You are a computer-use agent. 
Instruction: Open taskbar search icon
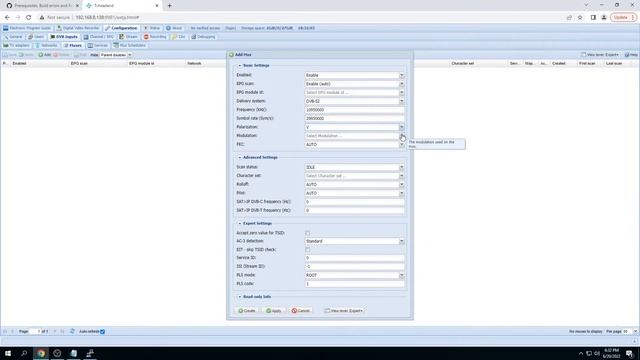click(24, 353)
